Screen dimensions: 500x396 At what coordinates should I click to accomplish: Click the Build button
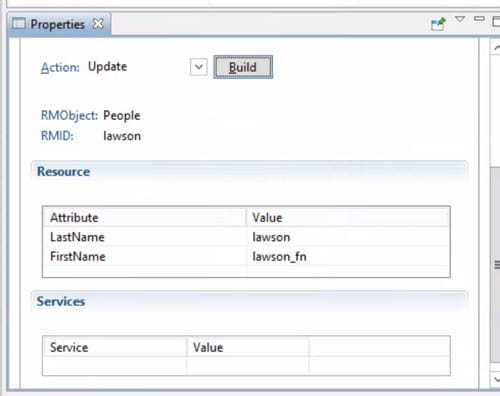[243, 67]
